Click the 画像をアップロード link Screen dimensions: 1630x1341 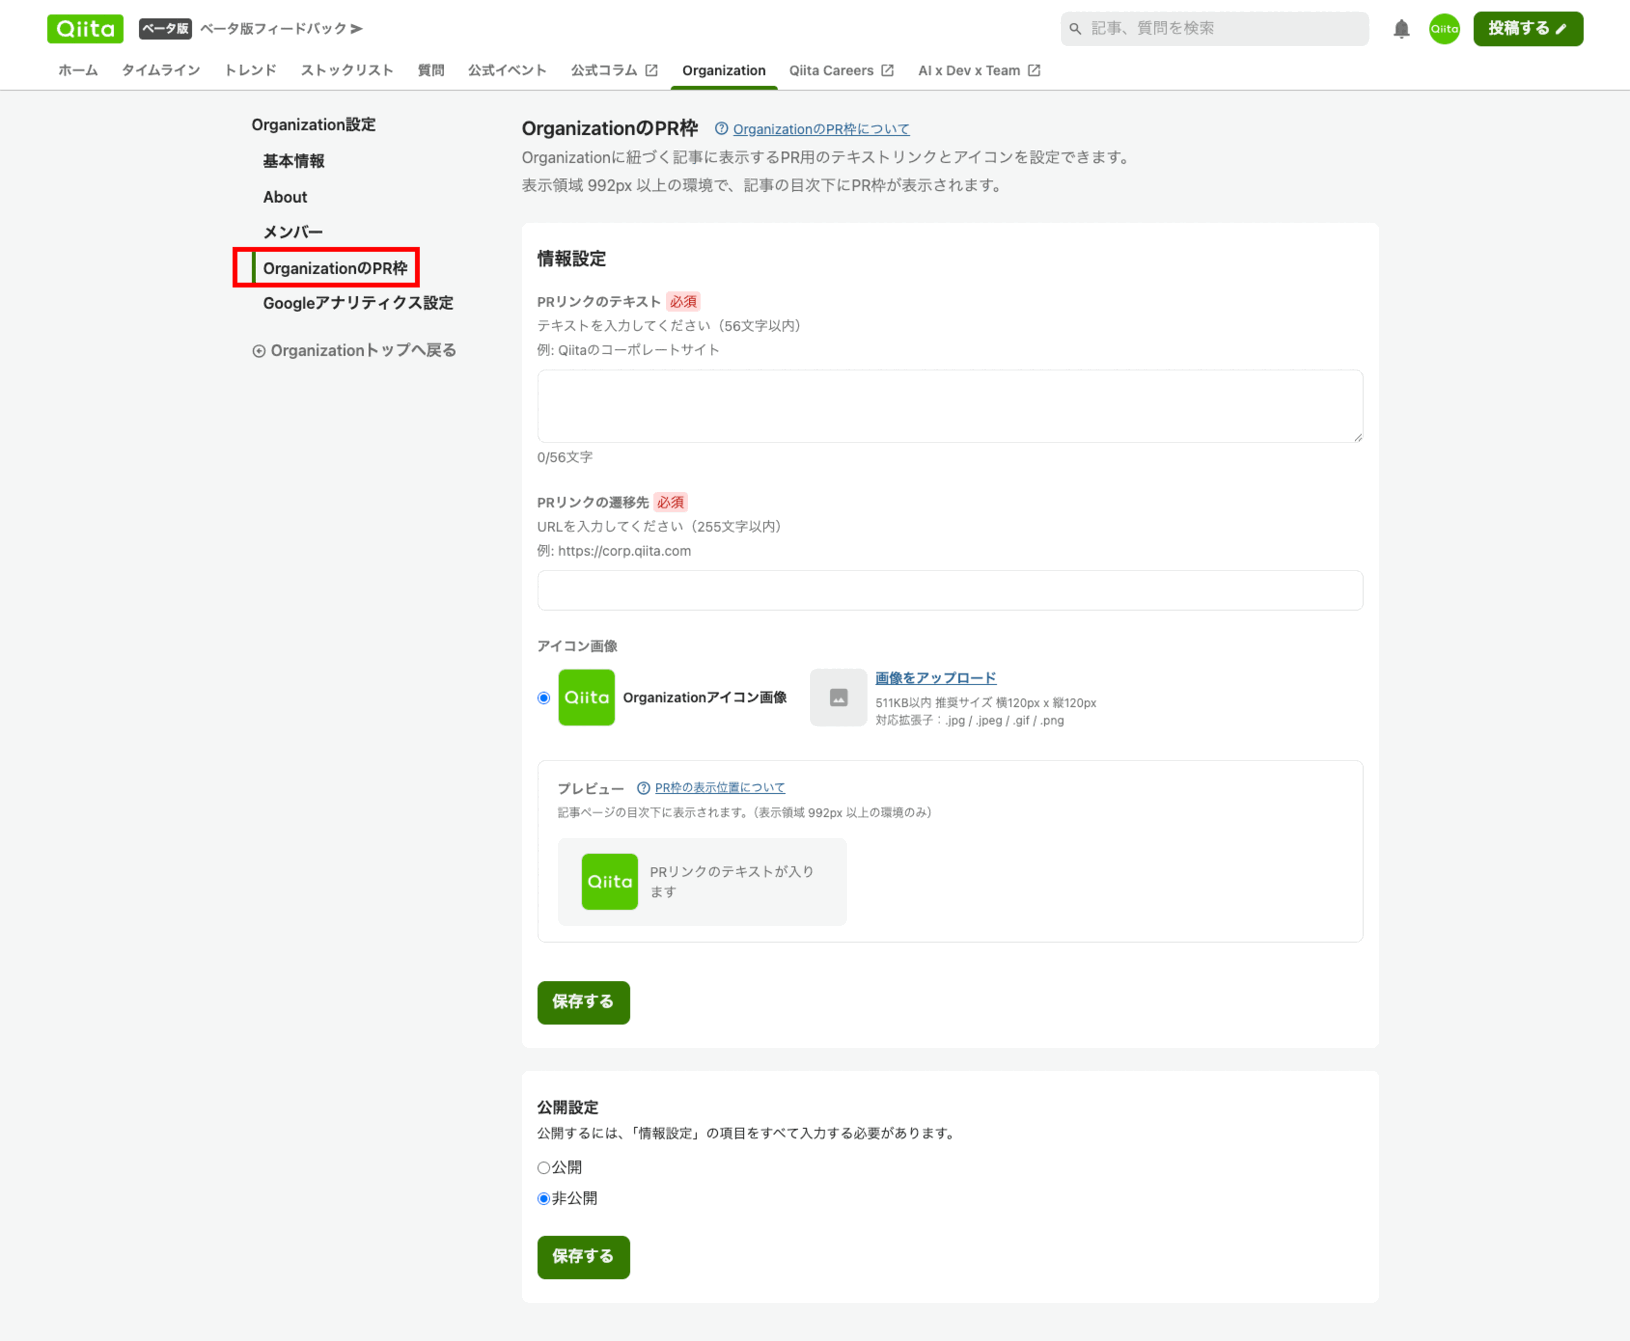click(x=936, y=678)
